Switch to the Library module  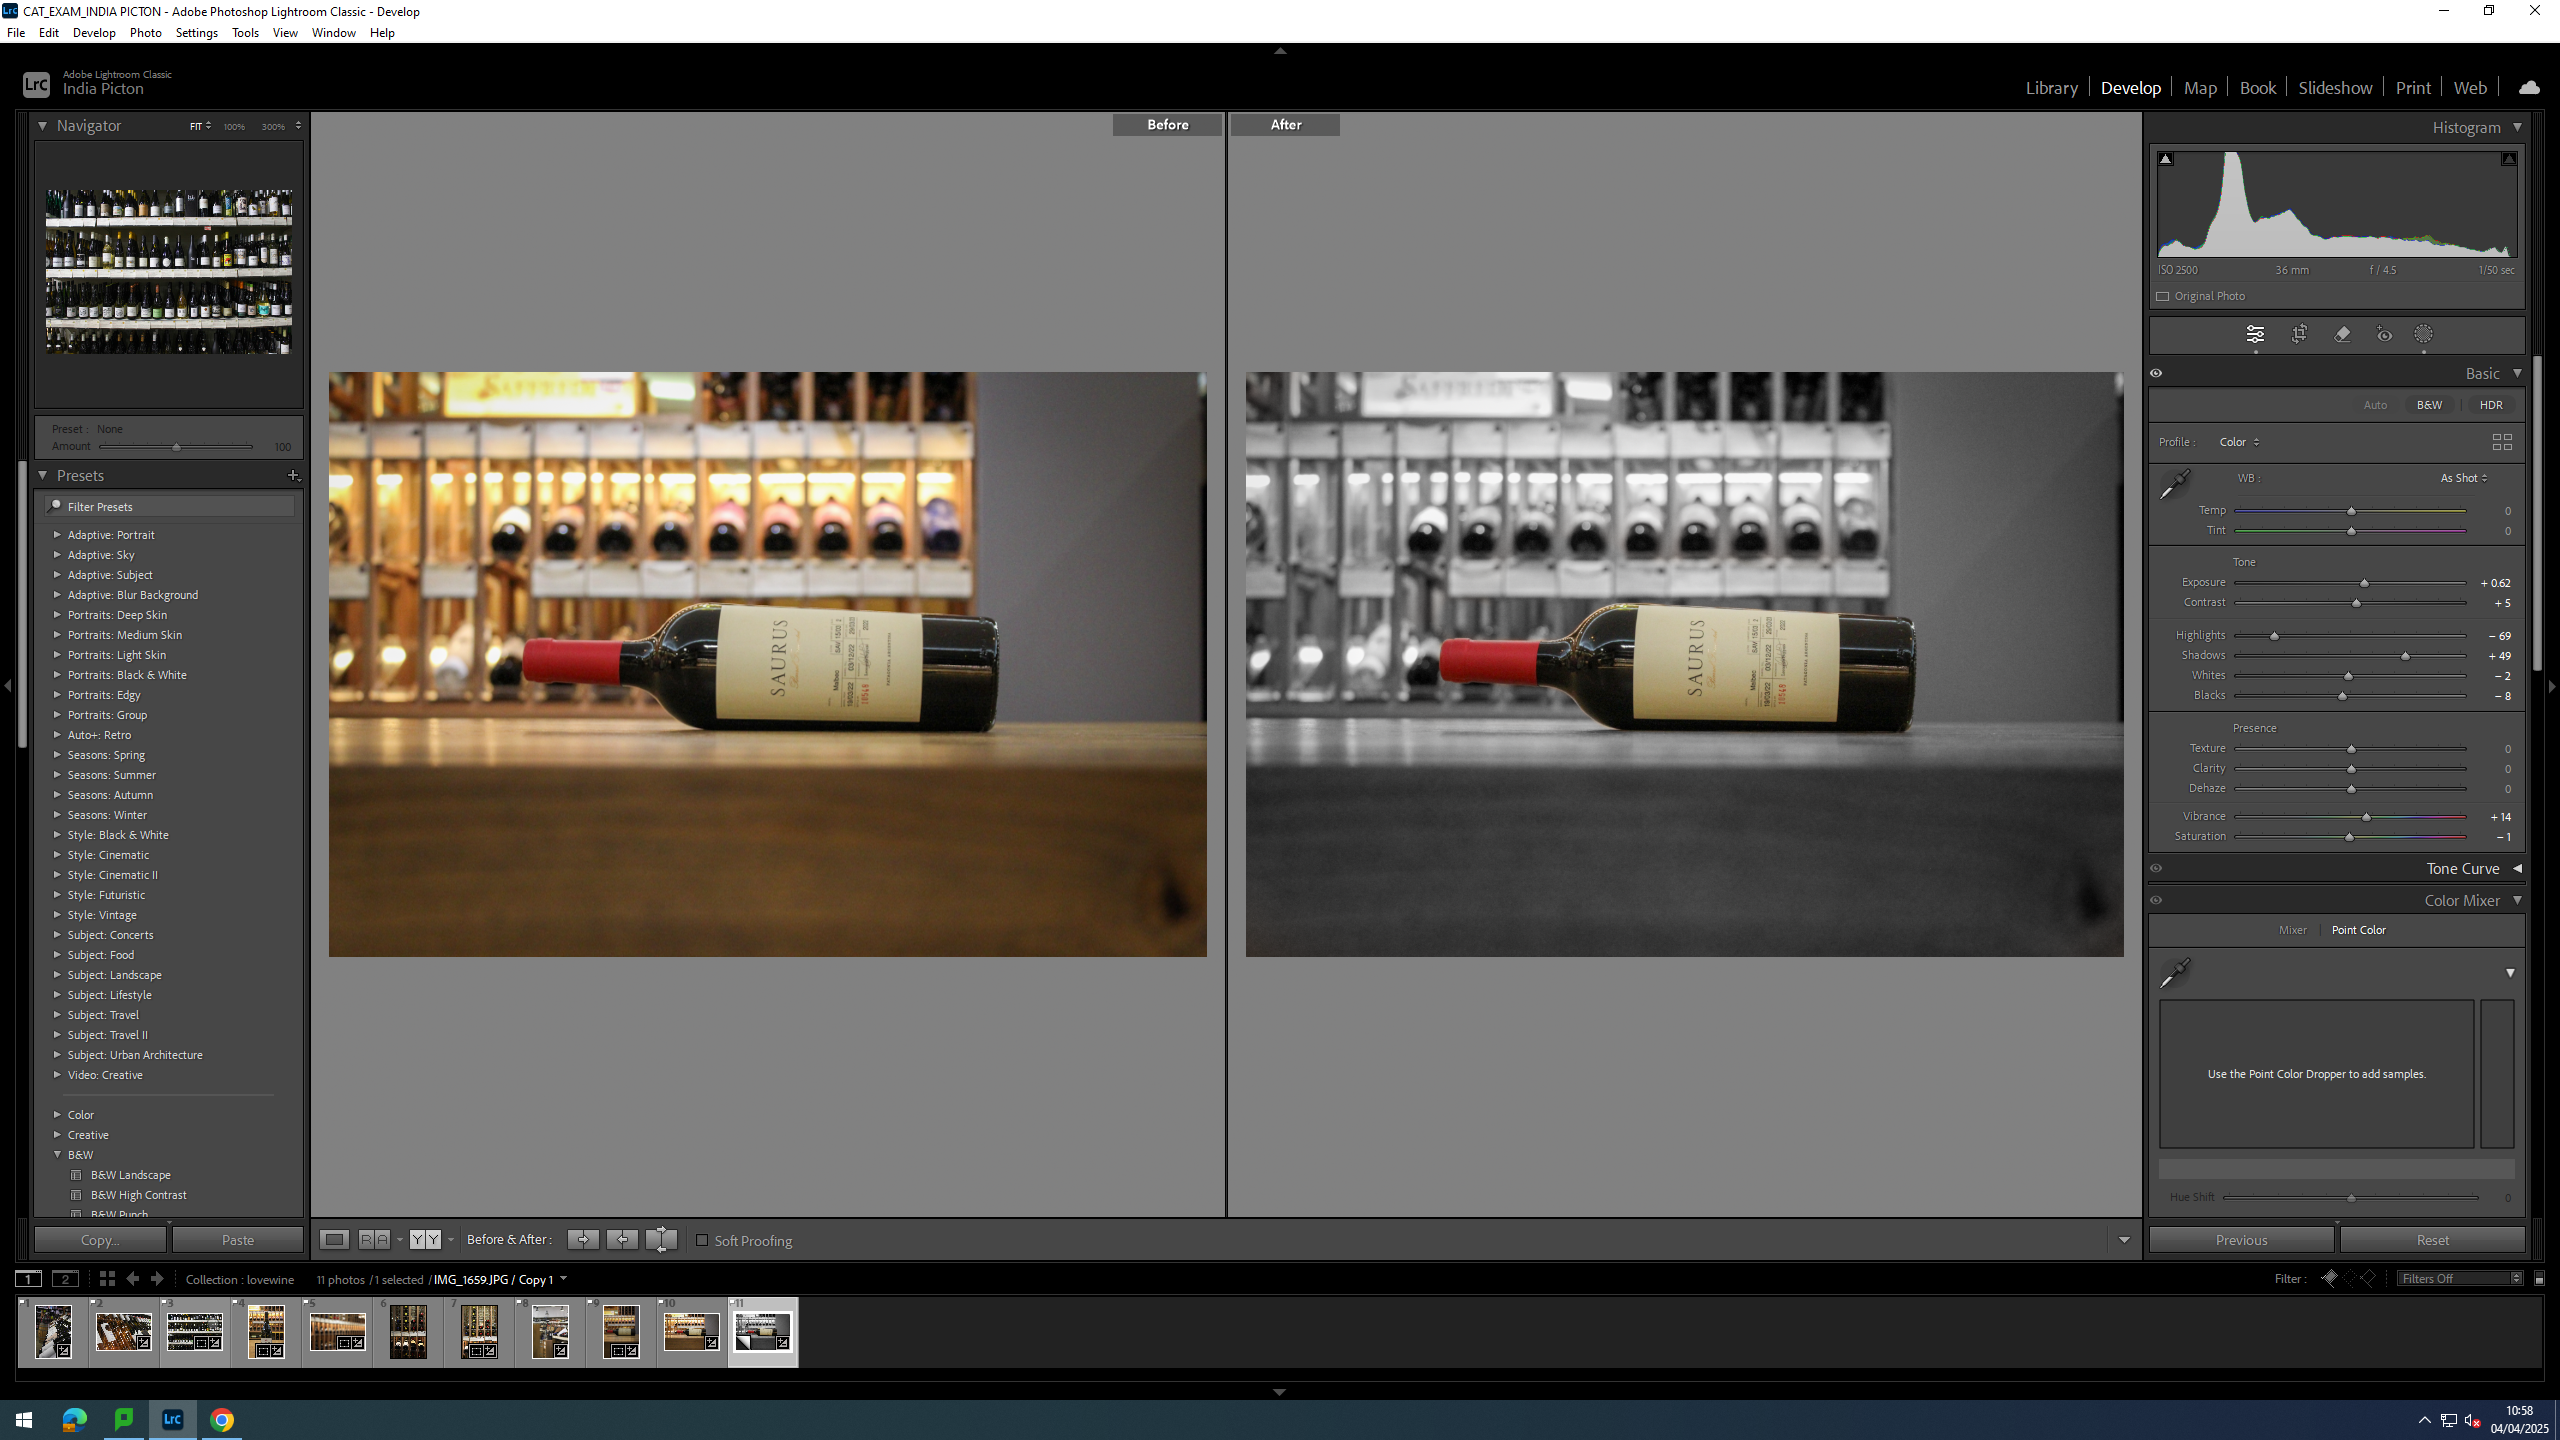2051,88
